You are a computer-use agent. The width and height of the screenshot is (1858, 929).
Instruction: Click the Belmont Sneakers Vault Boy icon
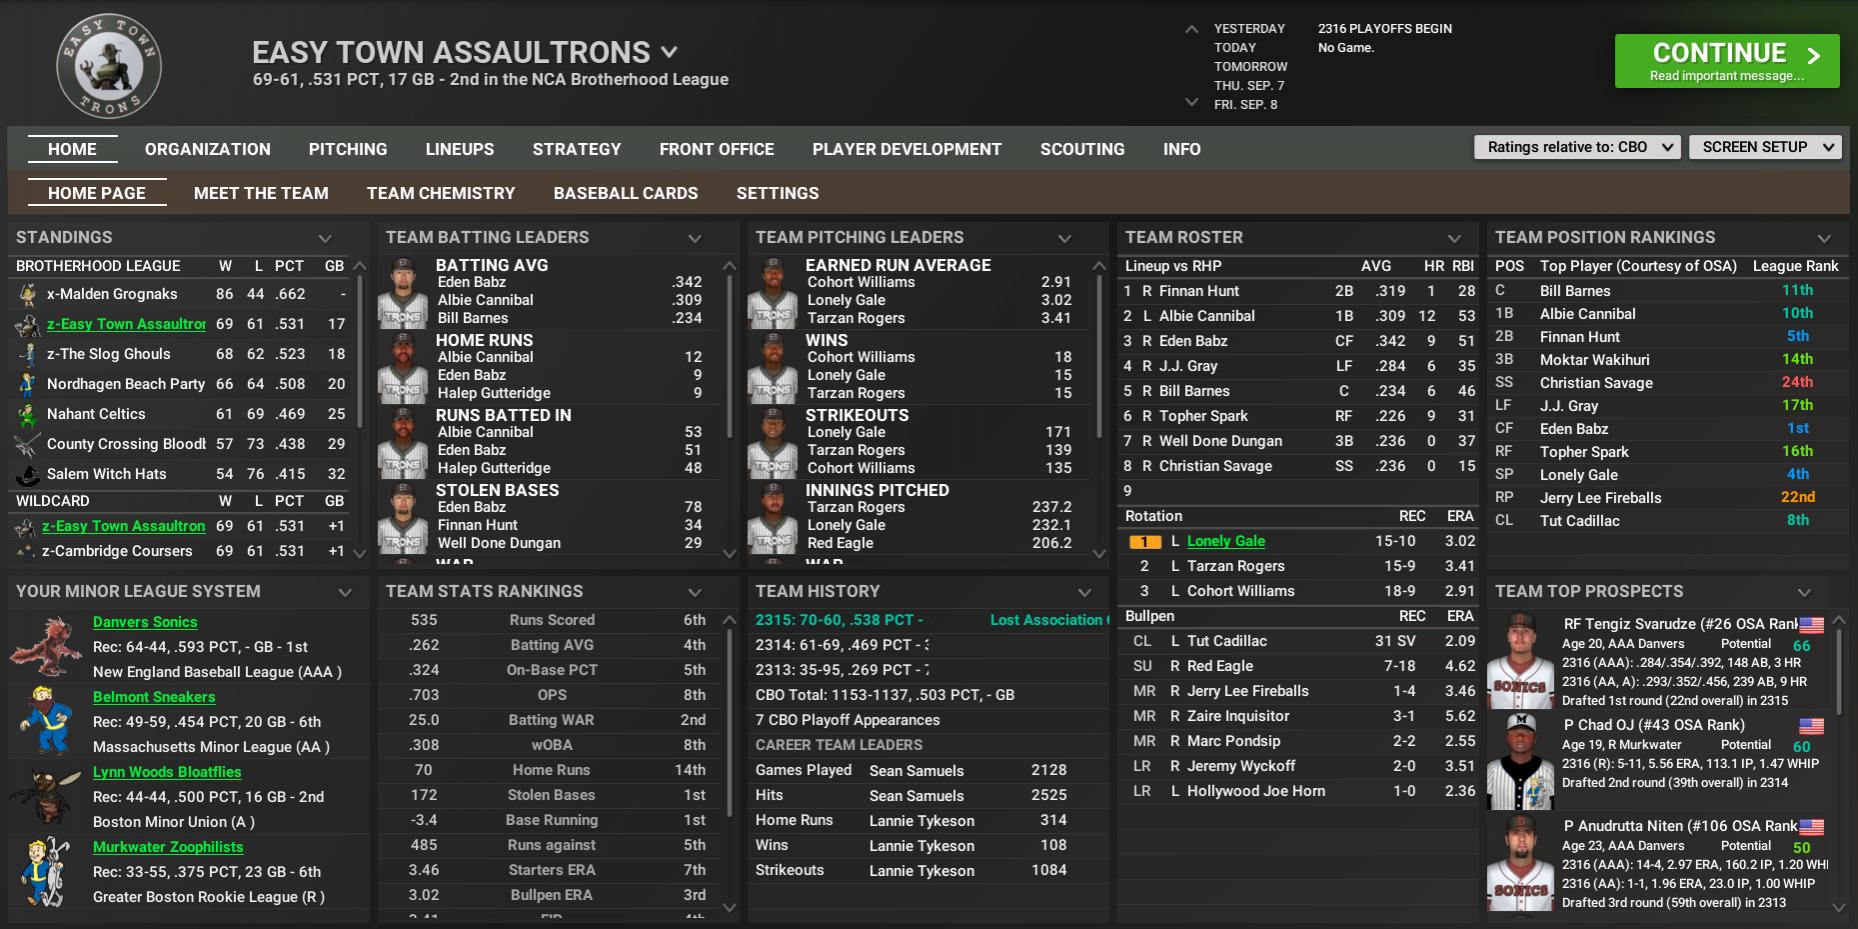(x=46, y=721)
